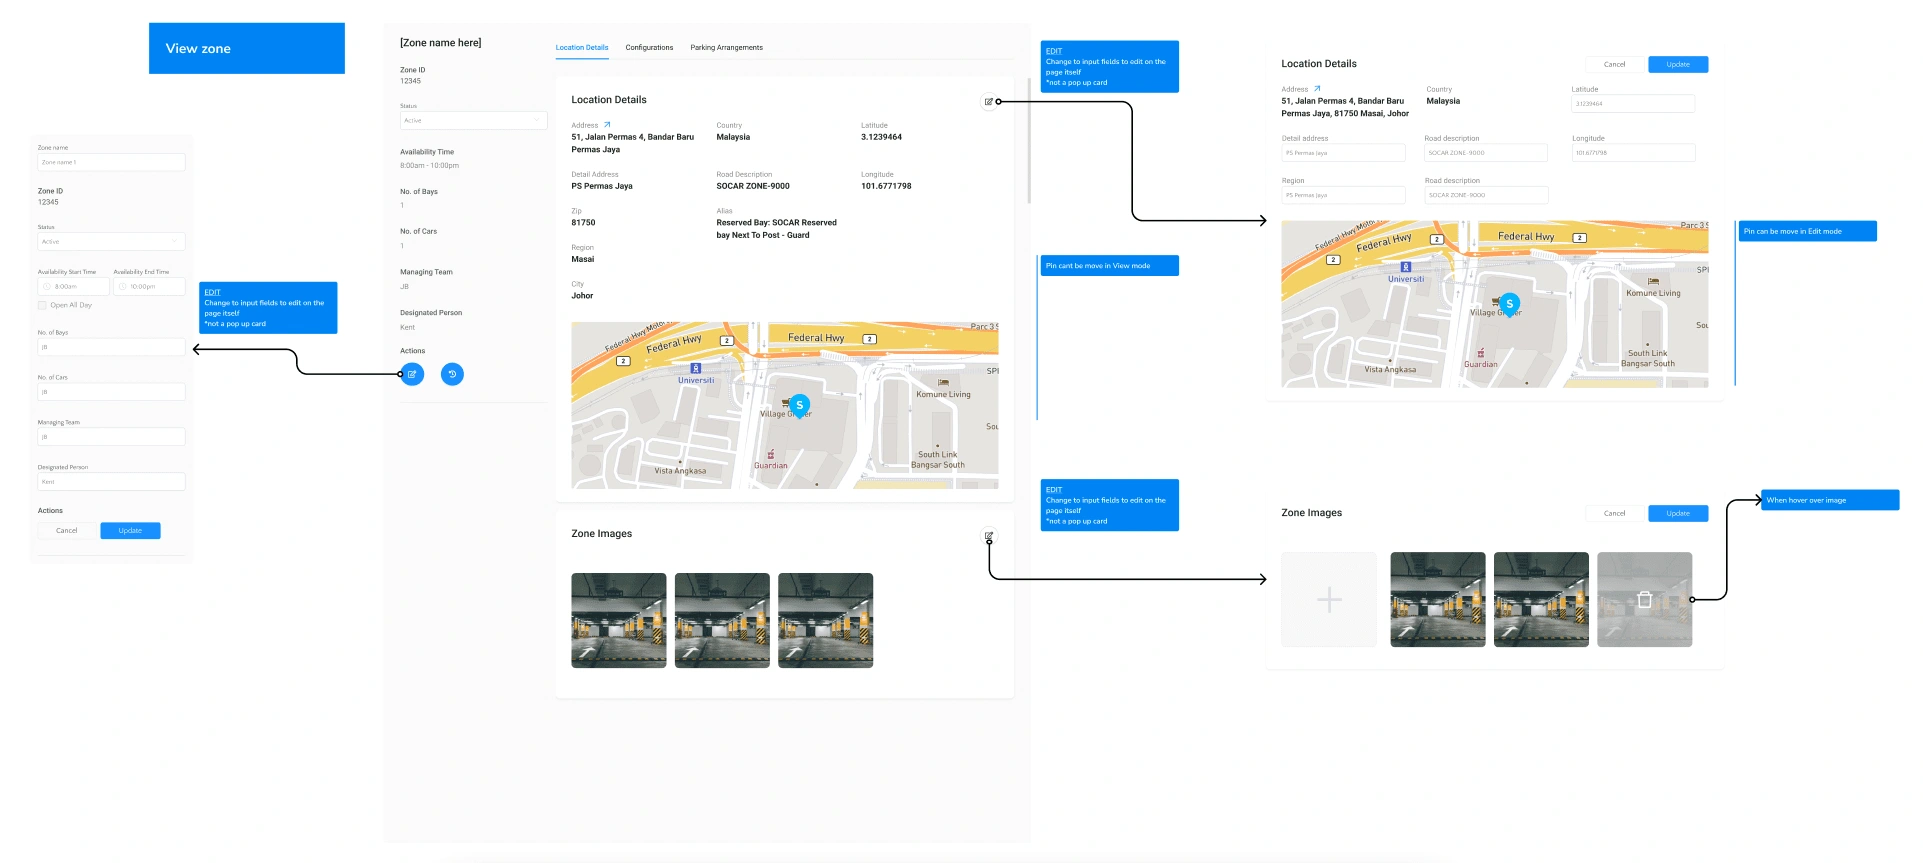1923x863 pixels.
Task: Click [Zone name here] heading
Action: [x=440, y=43]
